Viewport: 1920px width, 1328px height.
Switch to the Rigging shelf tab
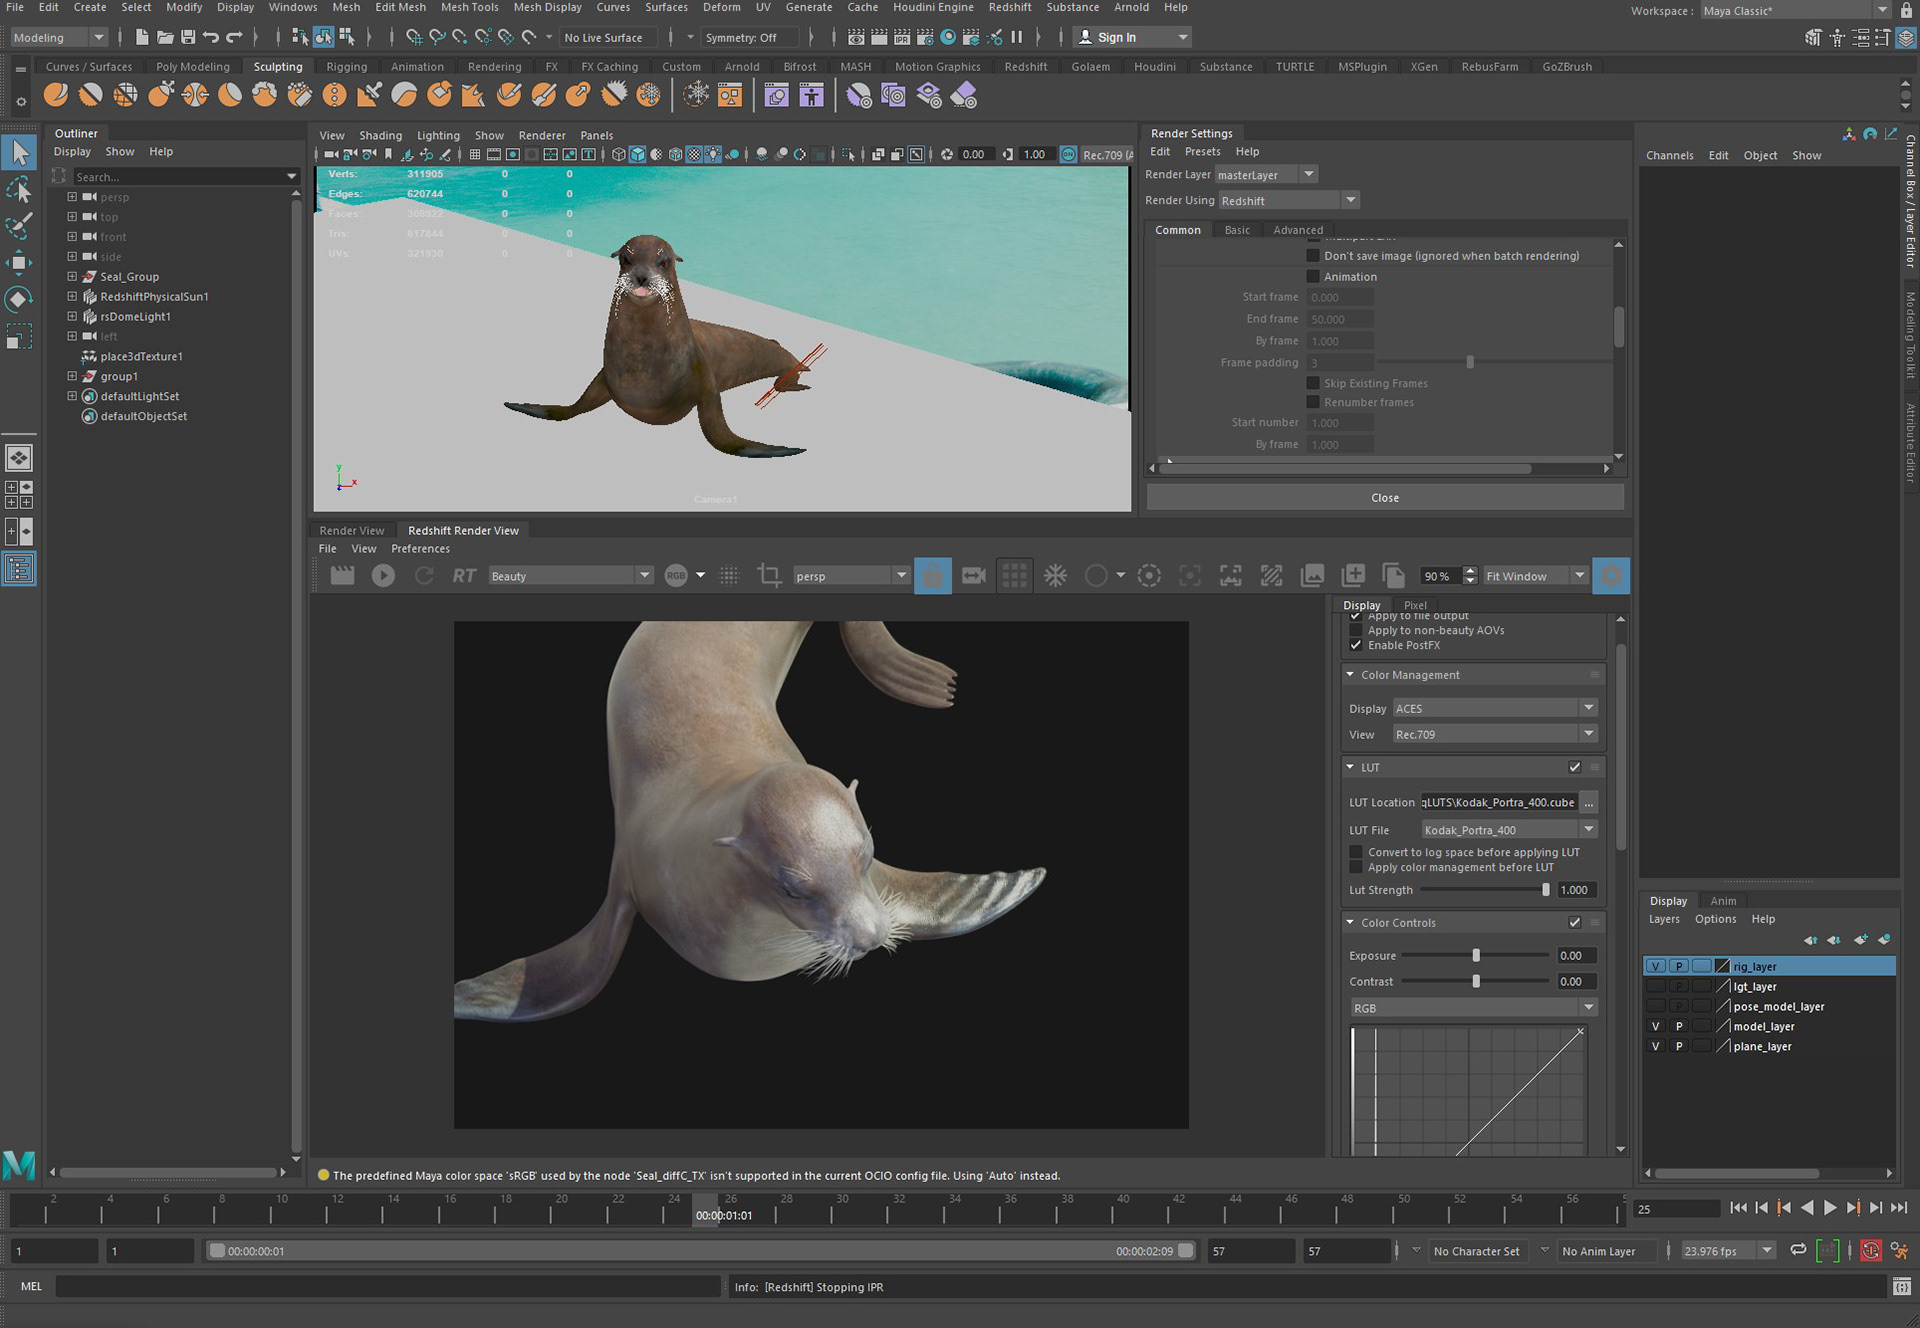click(x=346, y=67)
